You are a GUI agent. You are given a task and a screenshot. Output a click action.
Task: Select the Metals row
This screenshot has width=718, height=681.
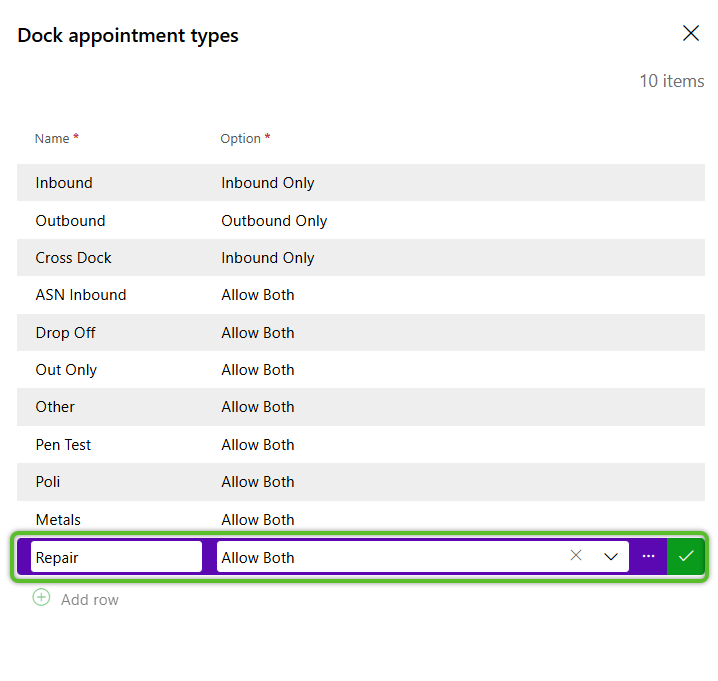[361, 519]
